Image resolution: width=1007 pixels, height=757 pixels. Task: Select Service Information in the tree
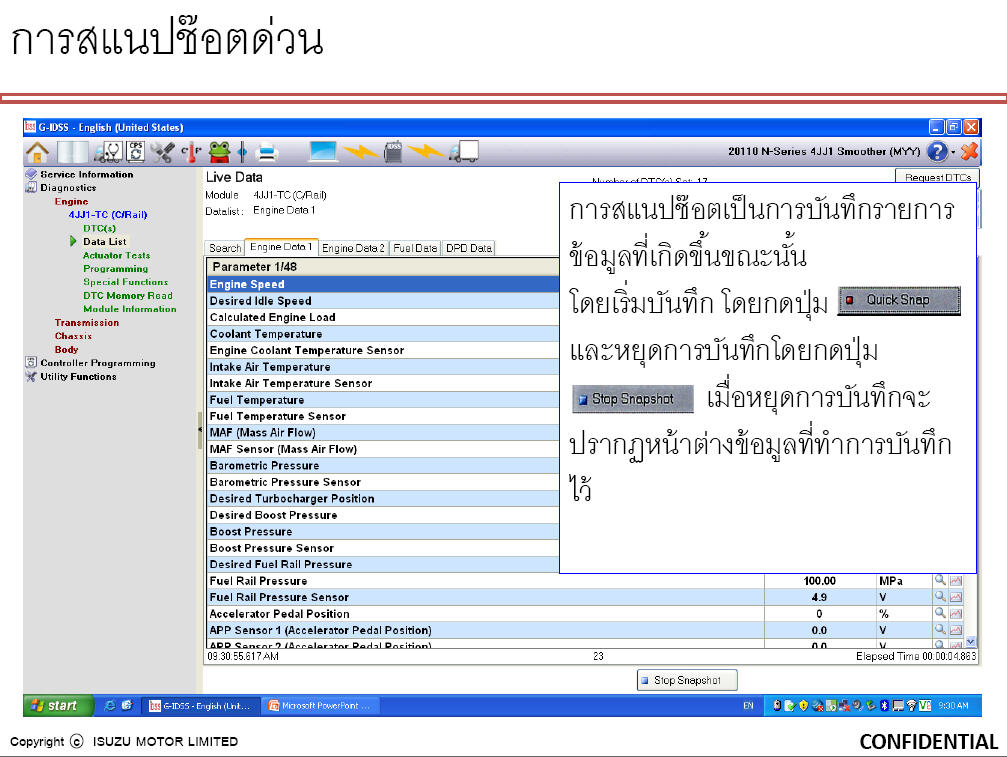[87, 174]
